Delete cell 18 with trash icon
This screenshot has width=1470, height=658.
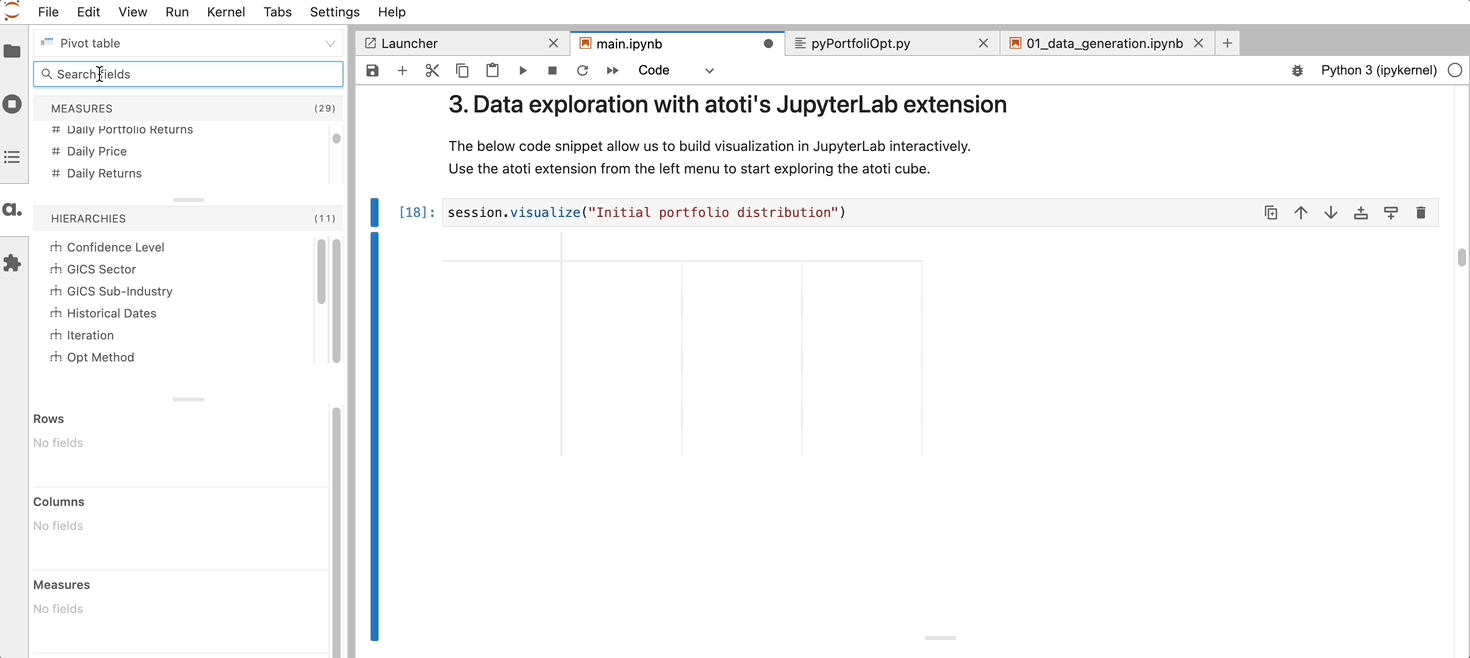(1421, 212)
